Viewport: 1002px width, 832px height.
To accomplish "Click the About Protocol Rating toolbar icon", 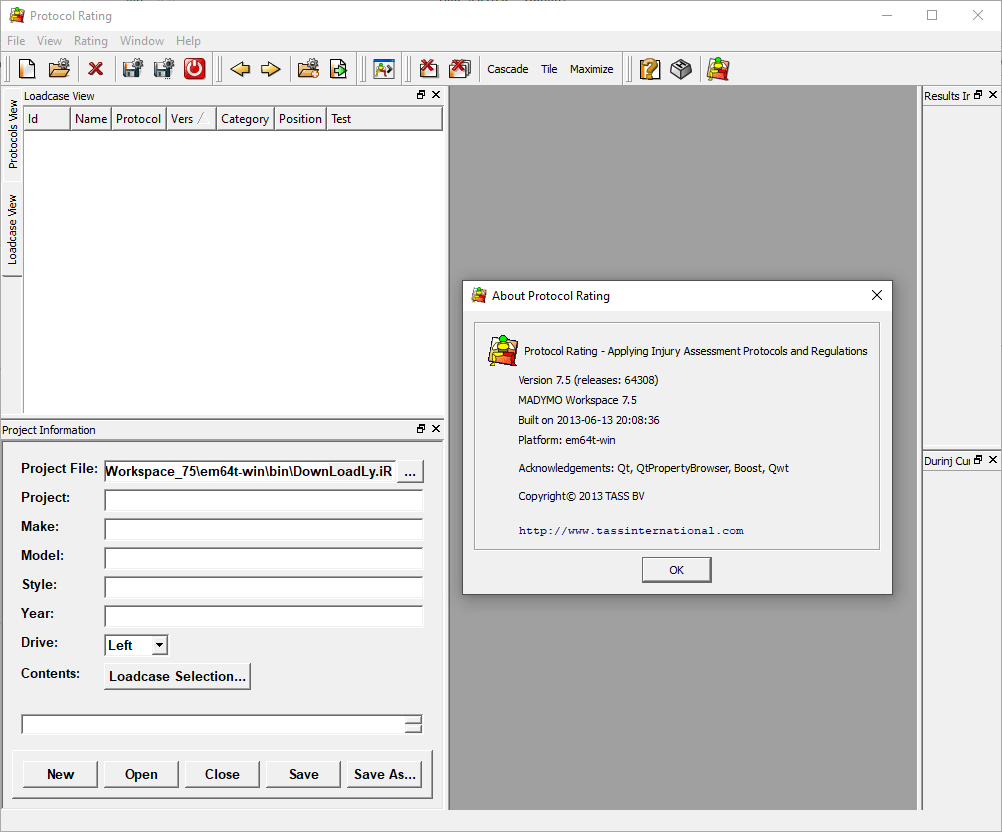I will [x=718, y=69].
